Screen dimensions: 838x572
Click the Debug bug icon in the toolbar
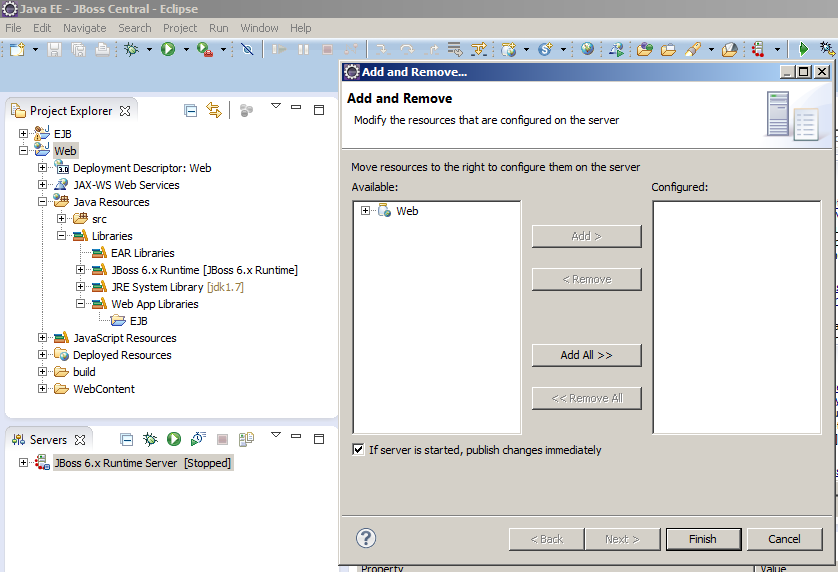(131, 50)
